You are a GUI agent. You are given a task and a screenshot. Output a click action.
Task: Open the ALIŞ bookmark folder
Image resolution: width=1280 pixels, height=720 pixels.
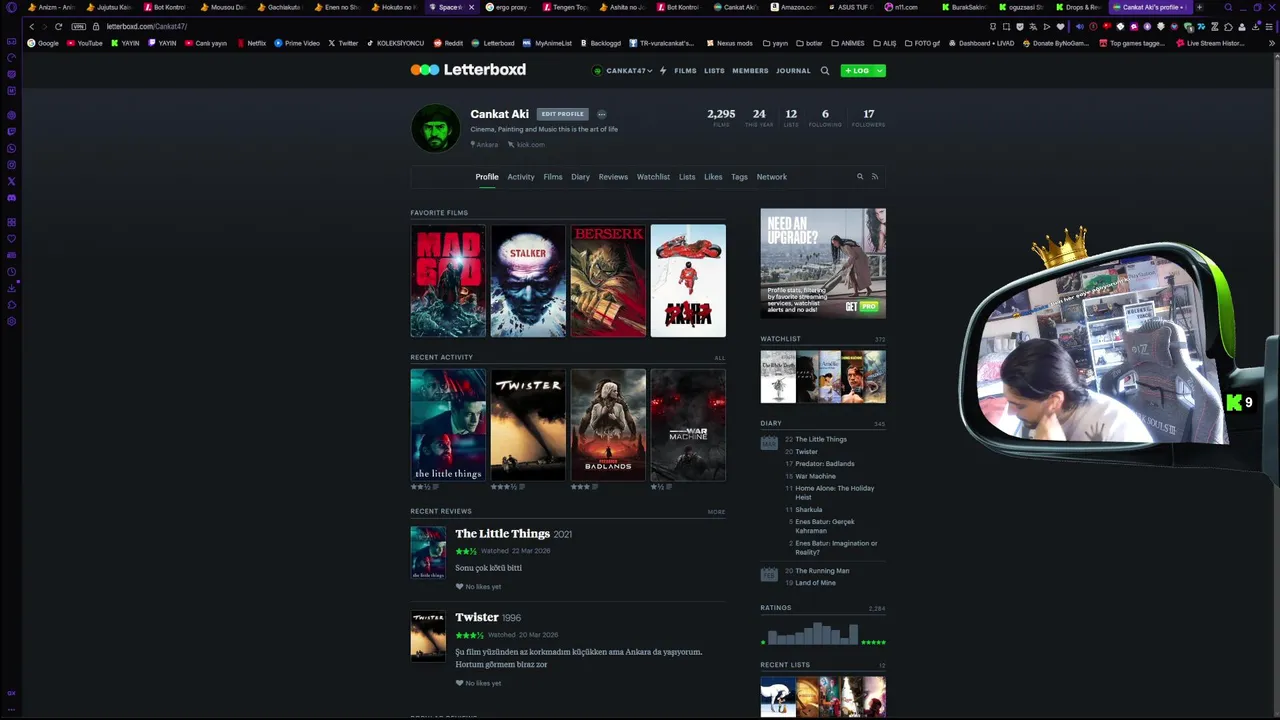tap(884, 43)
